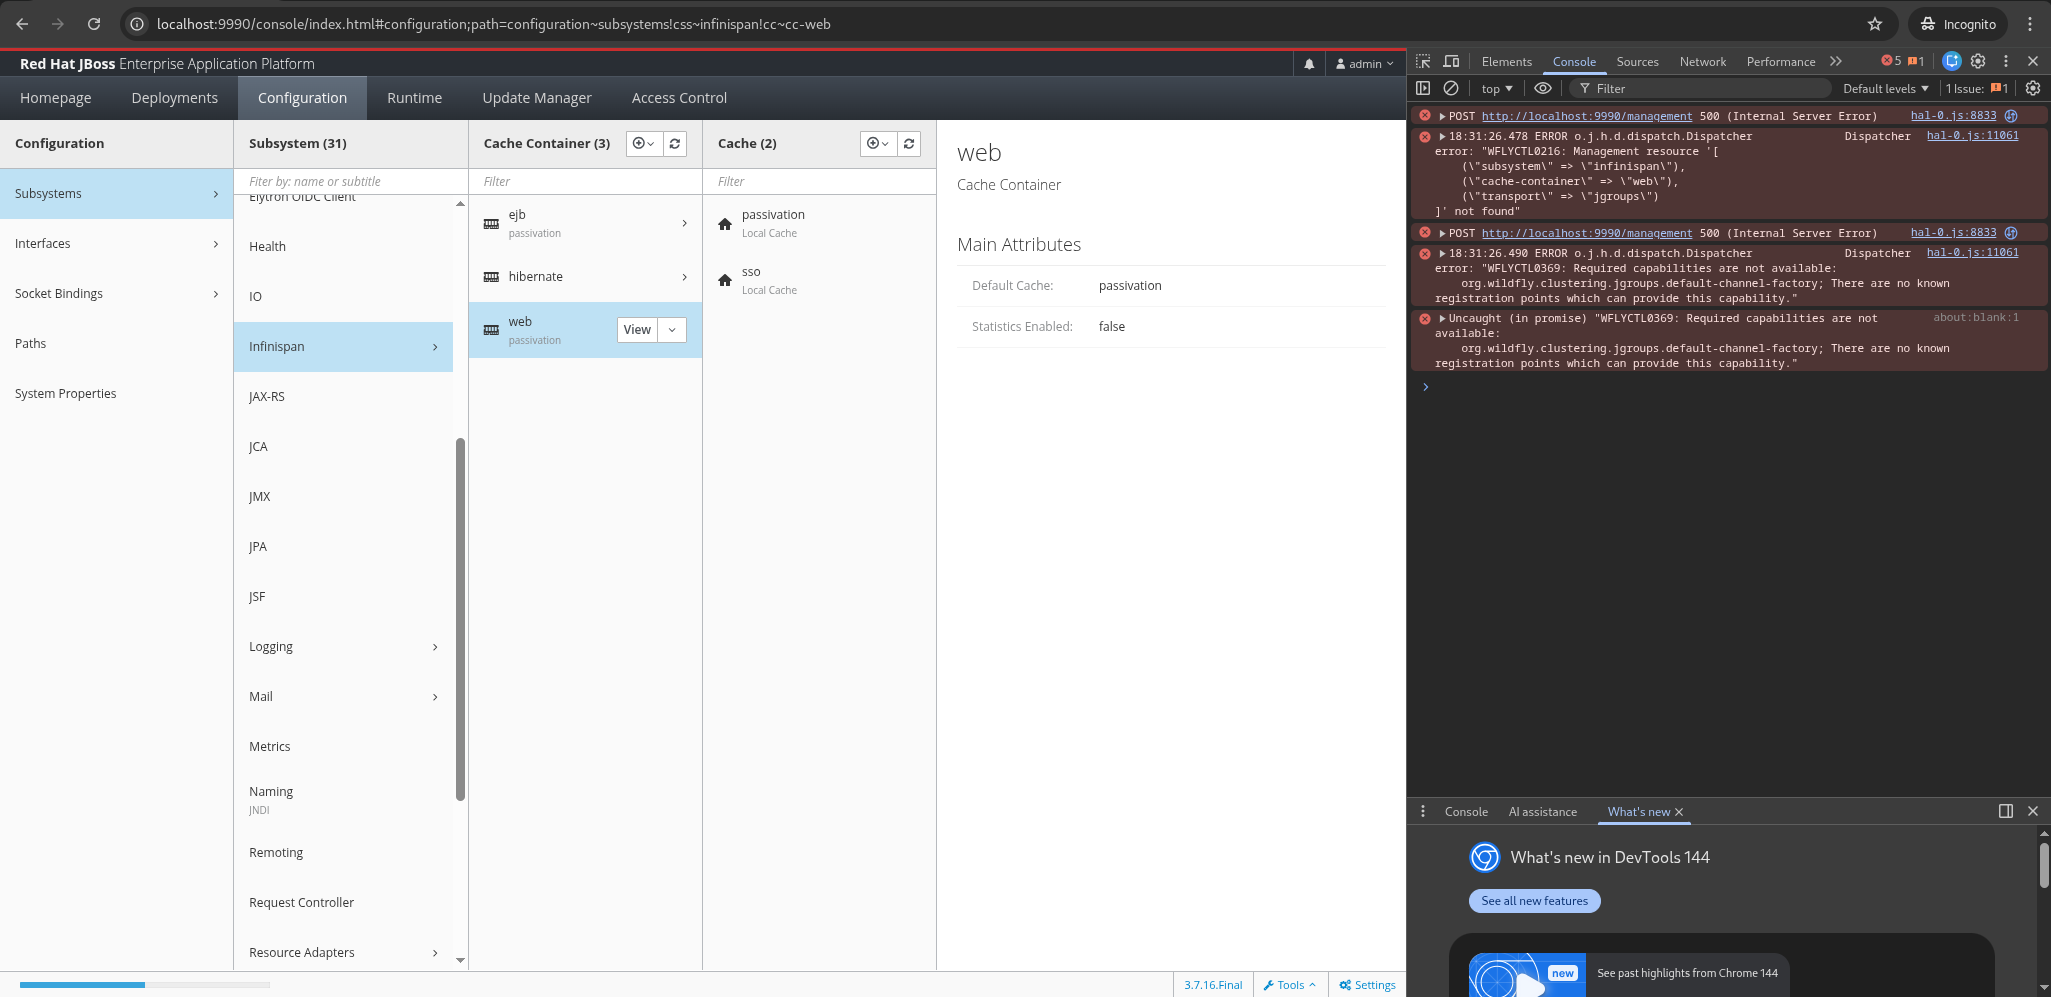Reload the page with the refresh icon
2051x997 pixels.
coord(94,24)
